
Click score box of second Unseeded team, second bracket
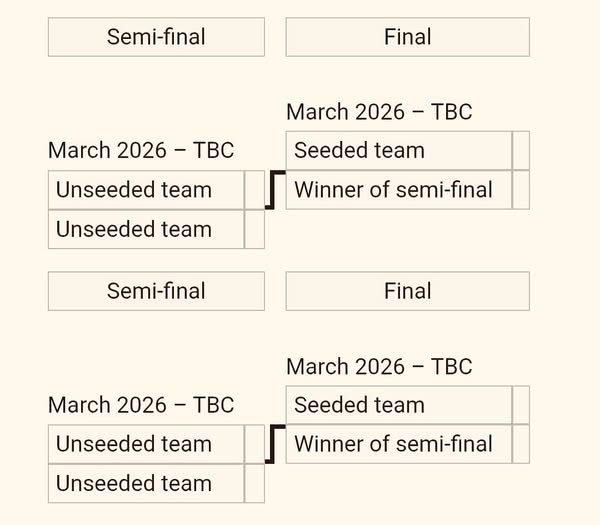coord(254,483)
